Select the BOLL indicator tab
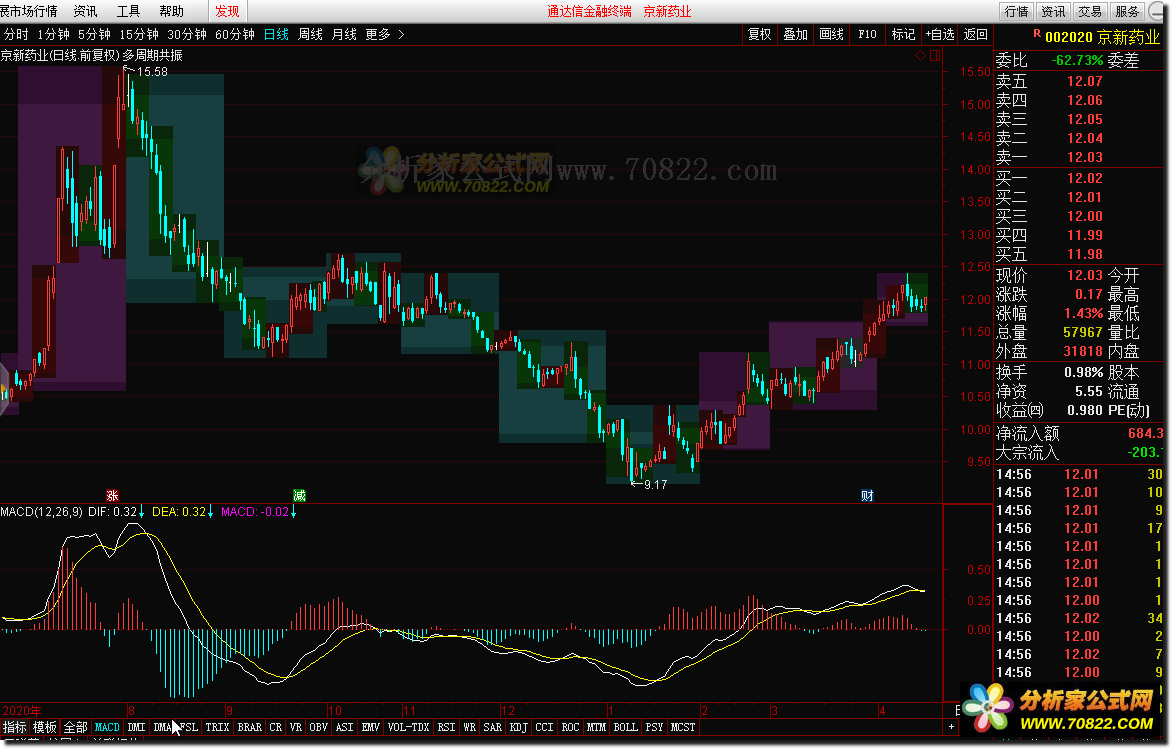Viewport: 1173px width, 749px height. tap(625, 727)
